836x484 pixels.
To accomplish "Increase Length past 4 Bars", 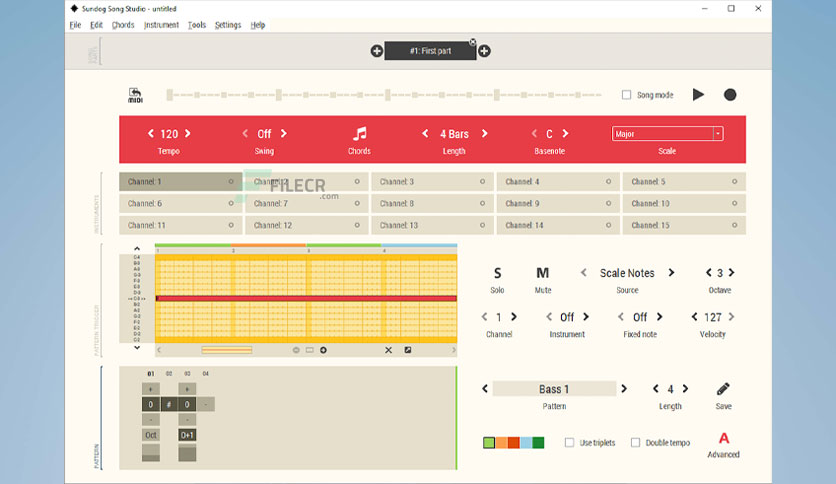I will [x=485, y=133].
